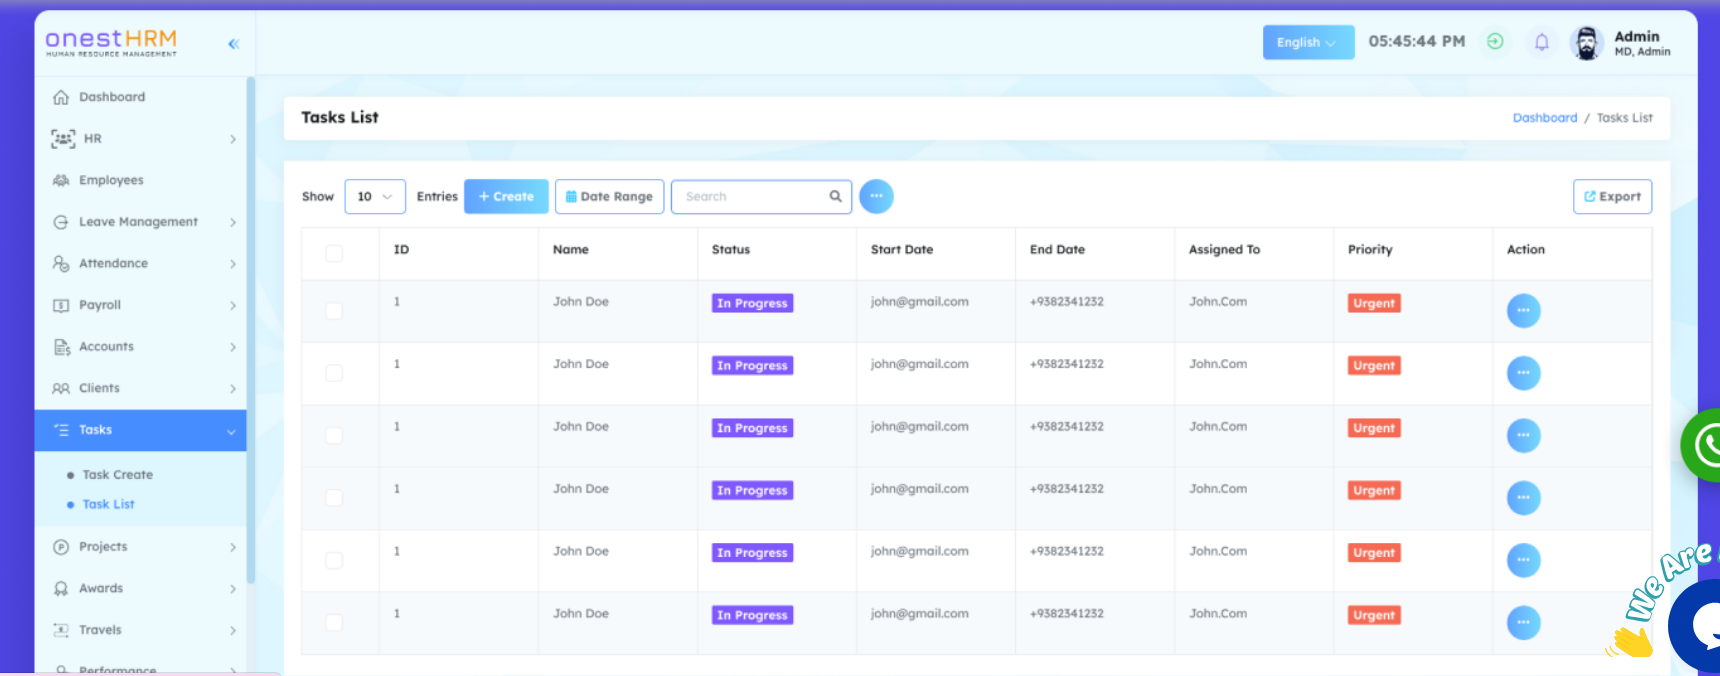Follow the Dashboard breadcrumb link

(1544, 118)
